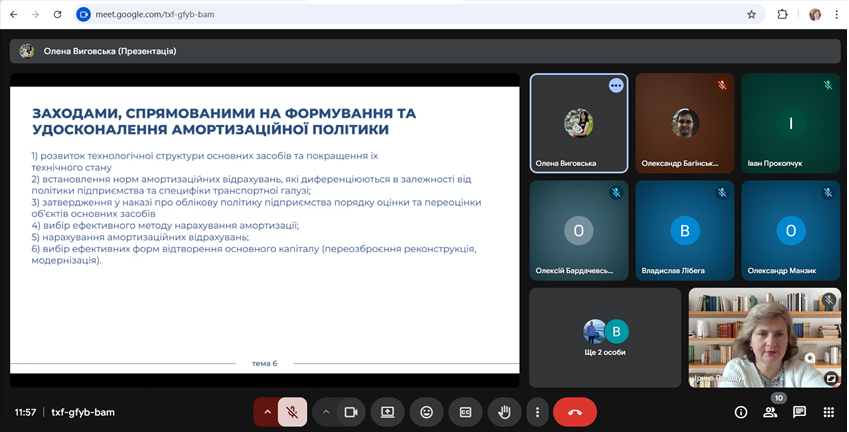Toggle closed captions button
The width and height of the screenshot is (849, 432).
465,411
